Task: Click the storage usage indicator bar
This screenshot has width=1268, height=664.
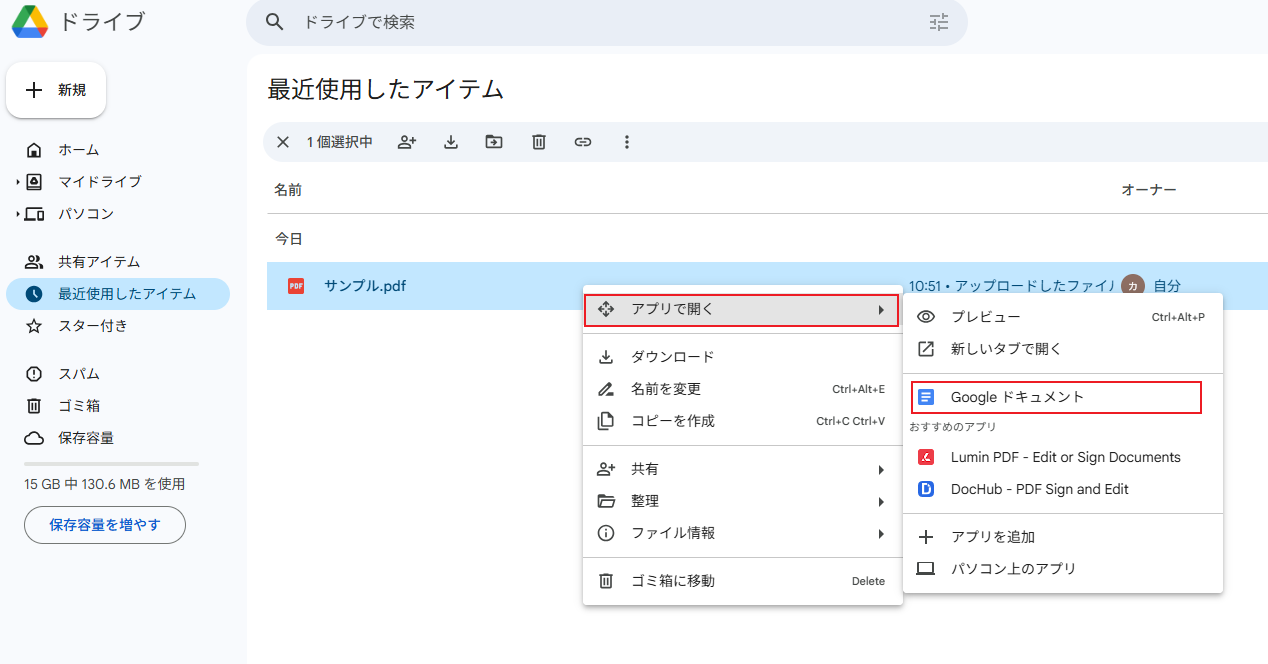Action: tap(110, 462)
